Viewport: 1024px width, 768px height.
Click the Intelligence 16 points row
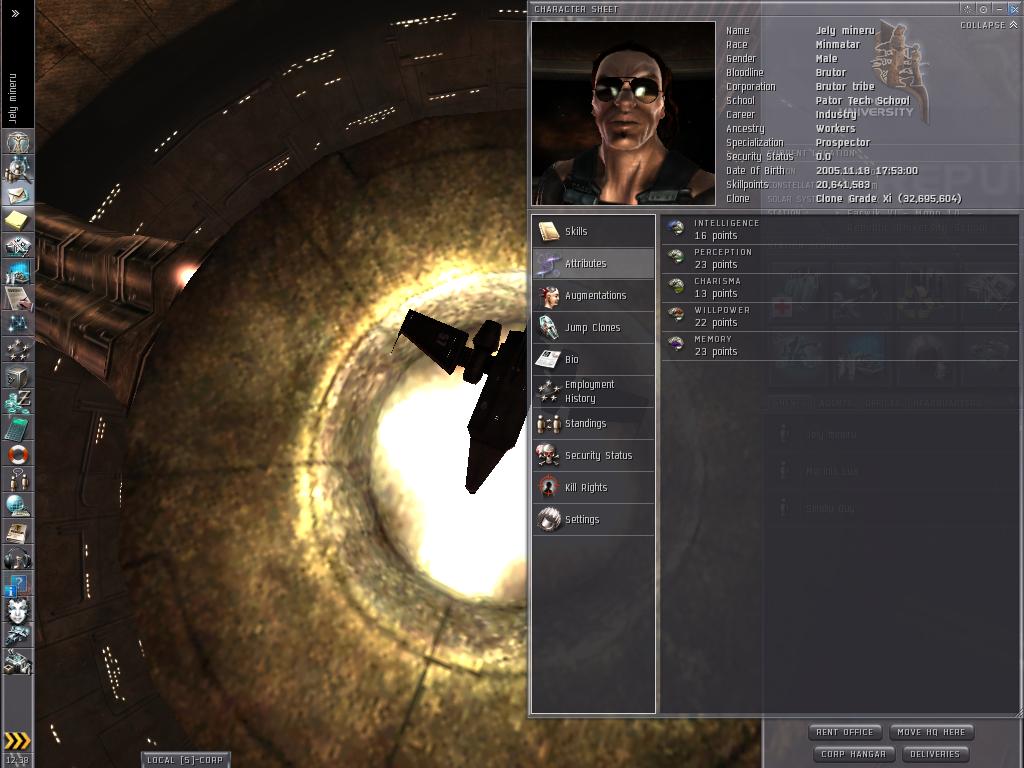click(840, 229)
